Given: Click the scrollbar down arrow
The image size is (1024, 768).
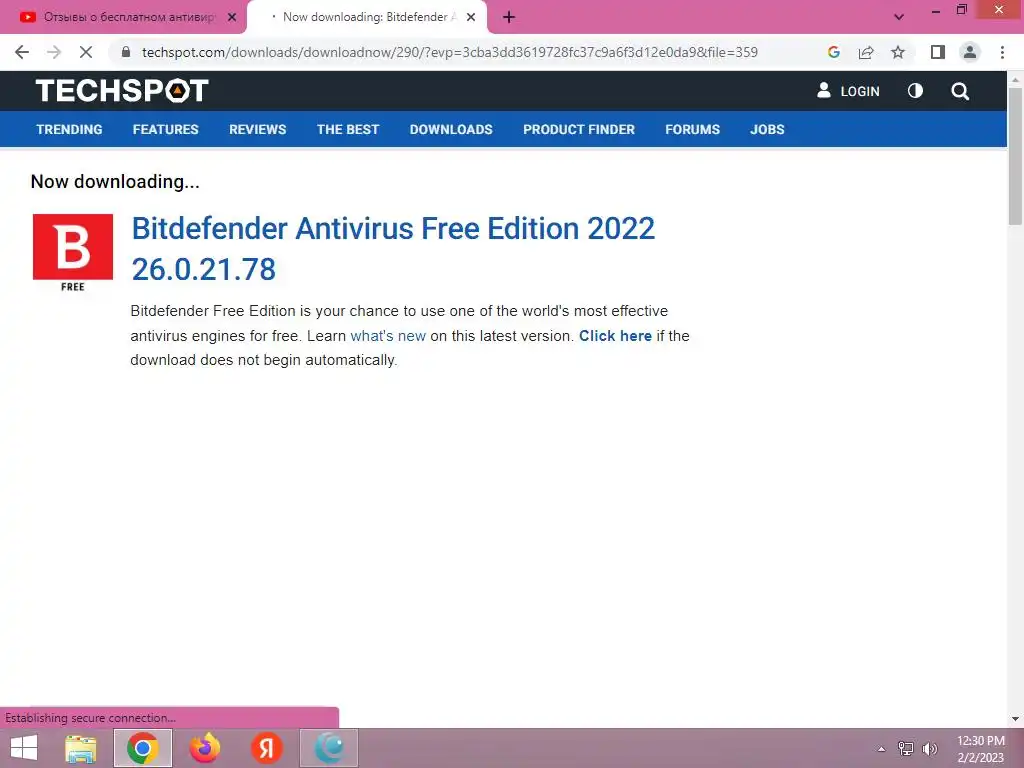Looking at the screenshot, I should (x=1015, y=719).
